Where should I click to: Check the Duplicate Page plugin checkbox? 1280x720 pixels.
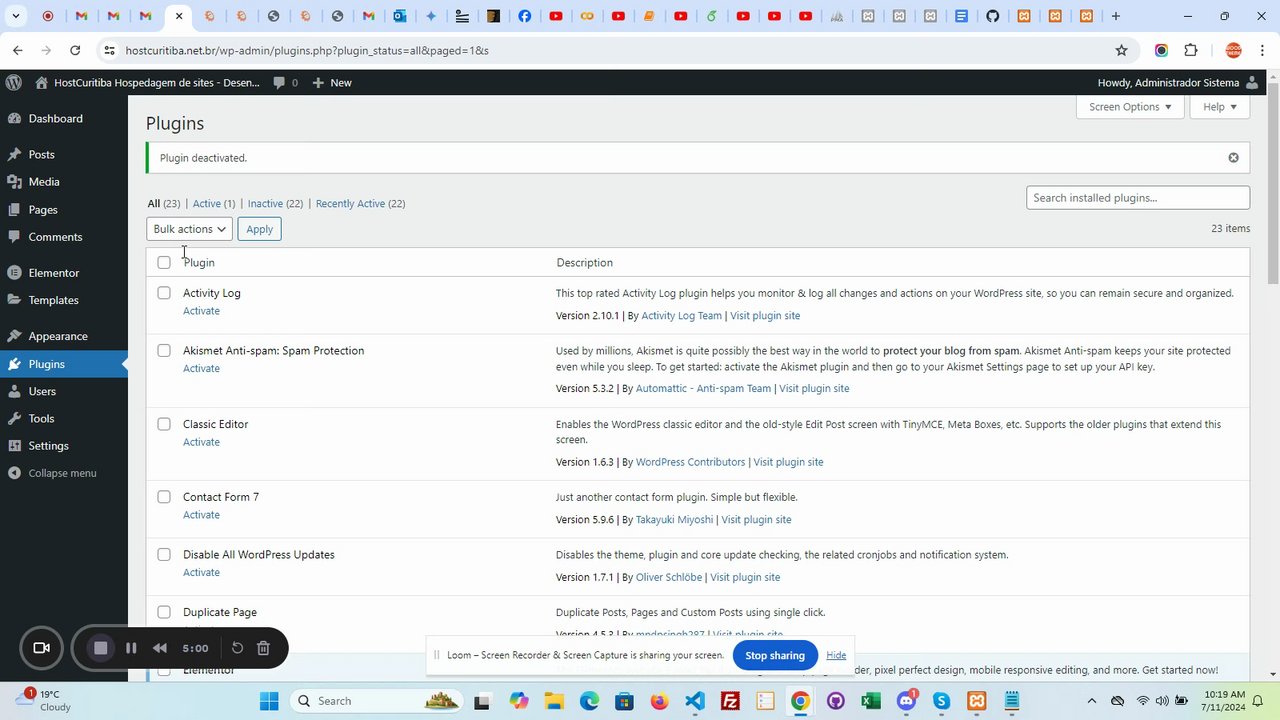pos(164,612)
